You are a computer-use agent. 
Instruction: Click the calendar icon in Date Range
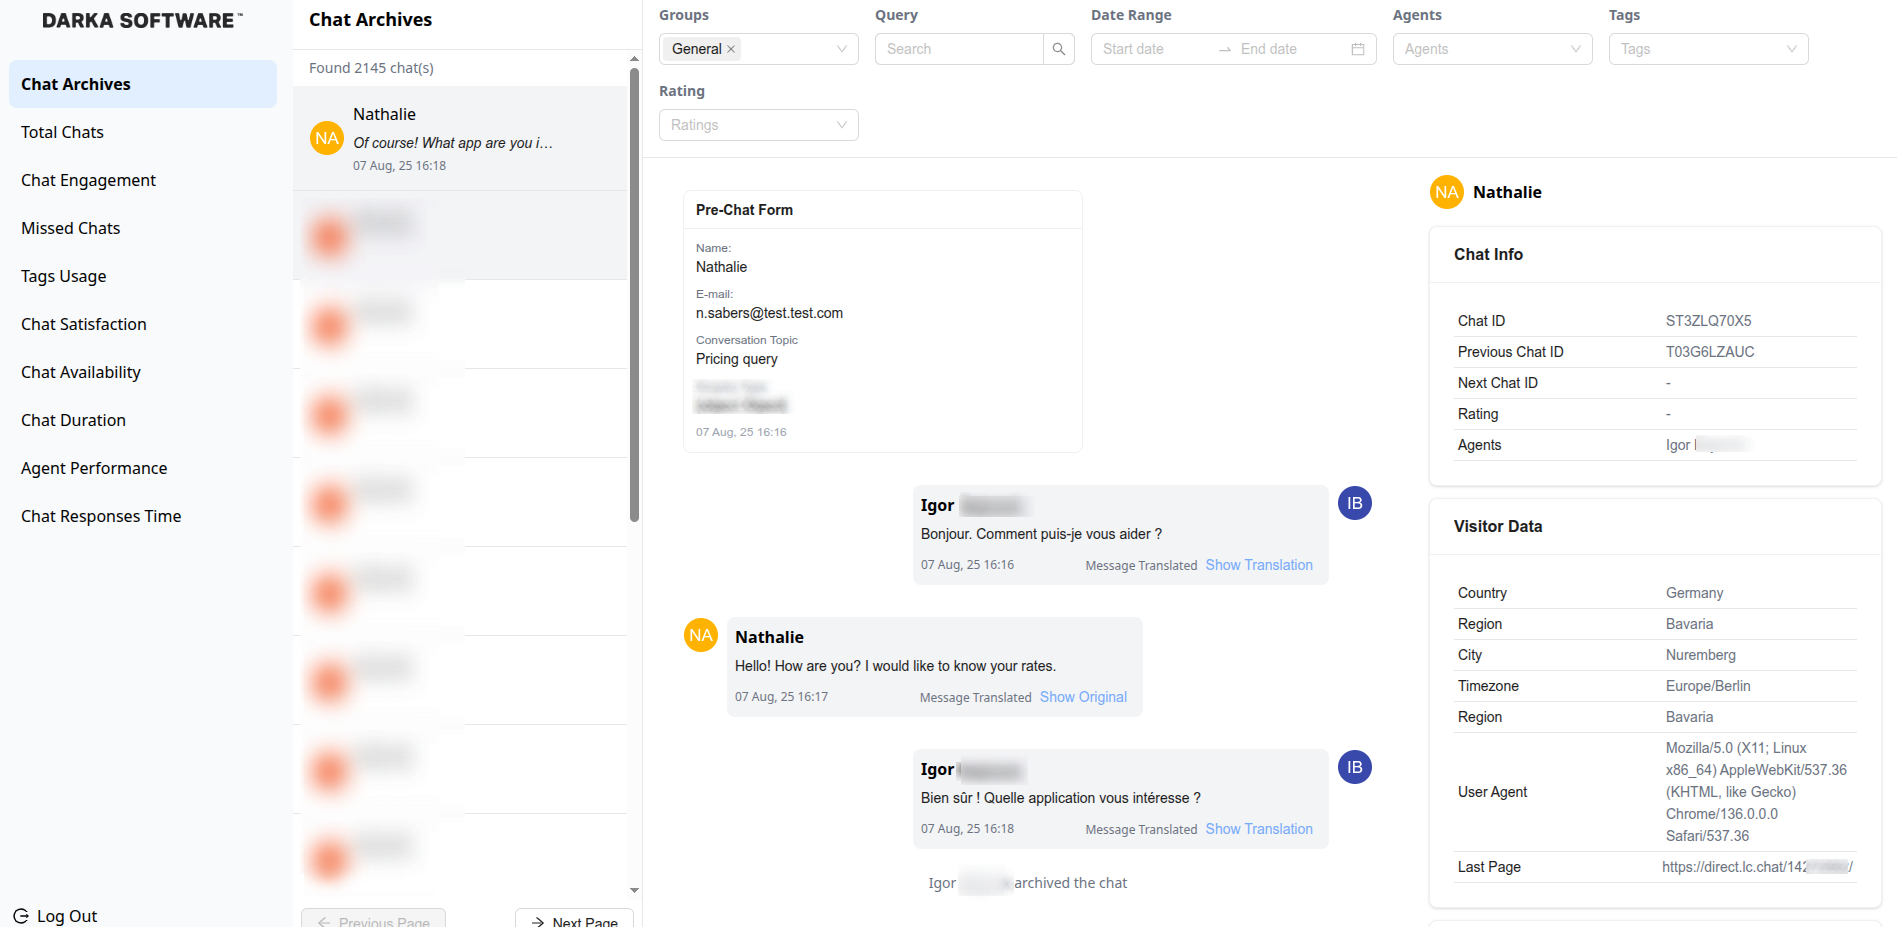tap(1357, 49)
